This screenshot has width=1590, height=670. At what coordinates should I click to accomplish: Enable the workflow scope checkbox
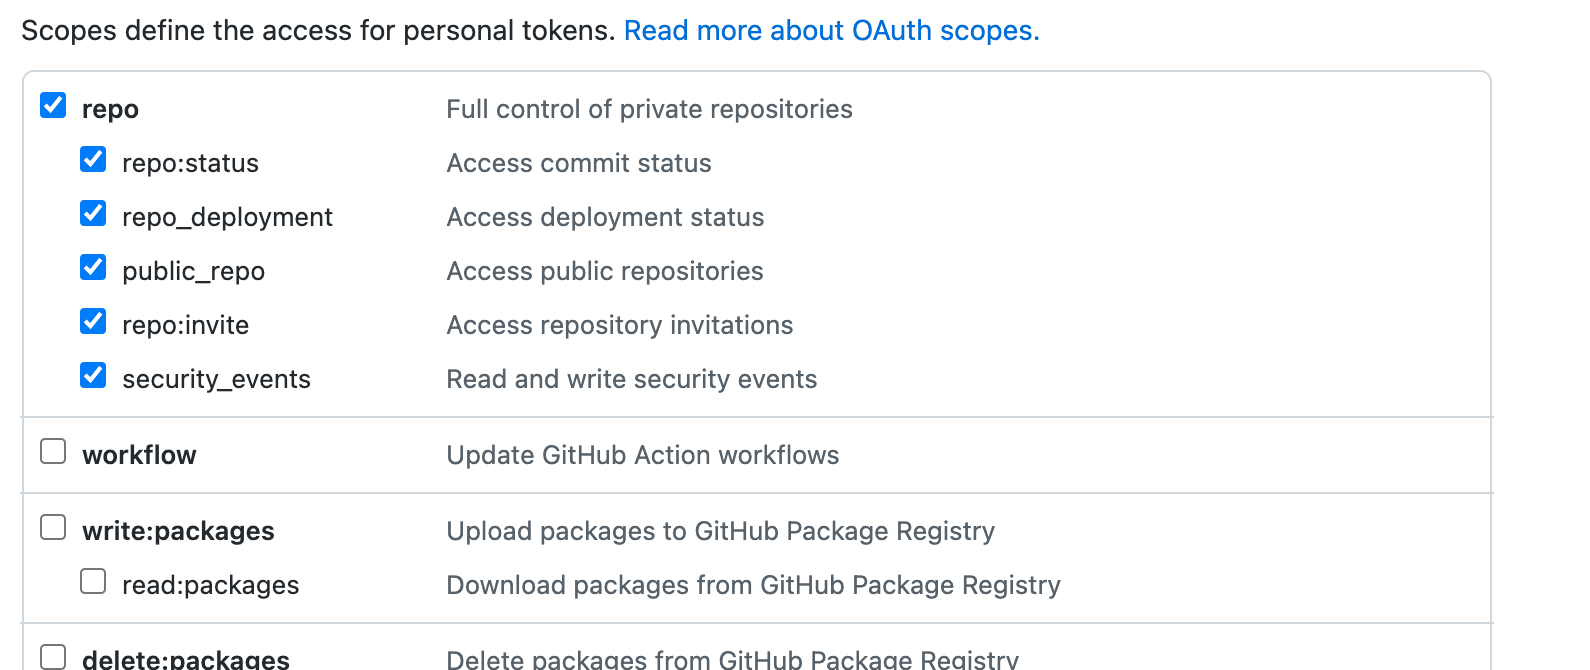53,451
